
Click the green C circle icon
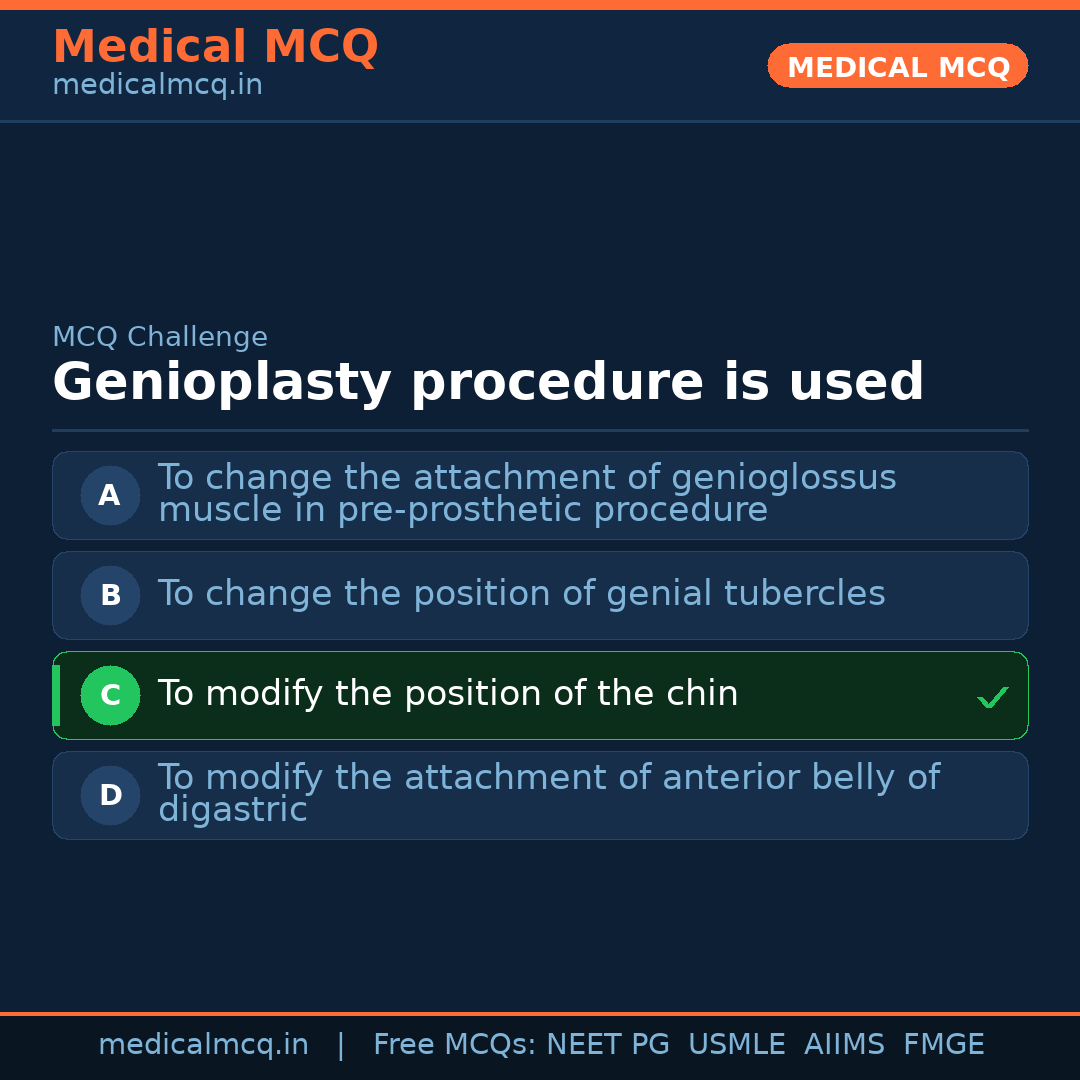tap(110, 695)
